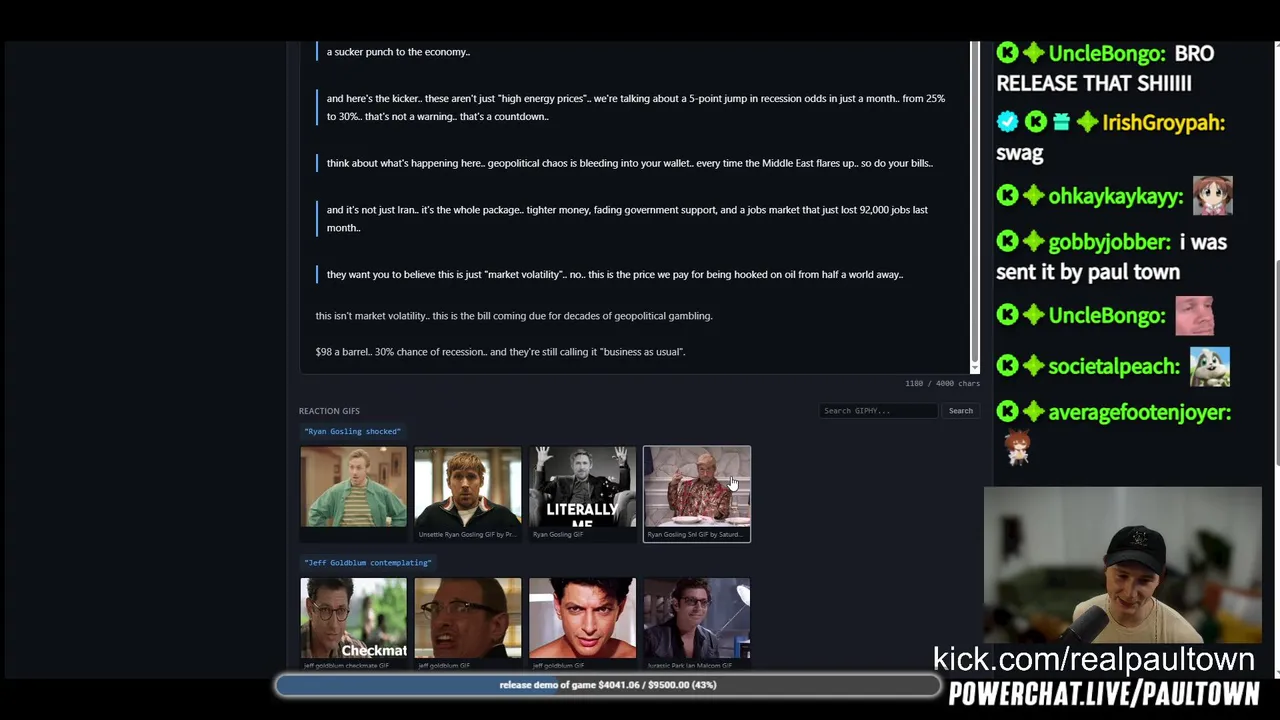Viewport: 1280px width, 720px height.
Task: Select the Ryan Gosling green jacket GIF
Action: tap(353, 493)
